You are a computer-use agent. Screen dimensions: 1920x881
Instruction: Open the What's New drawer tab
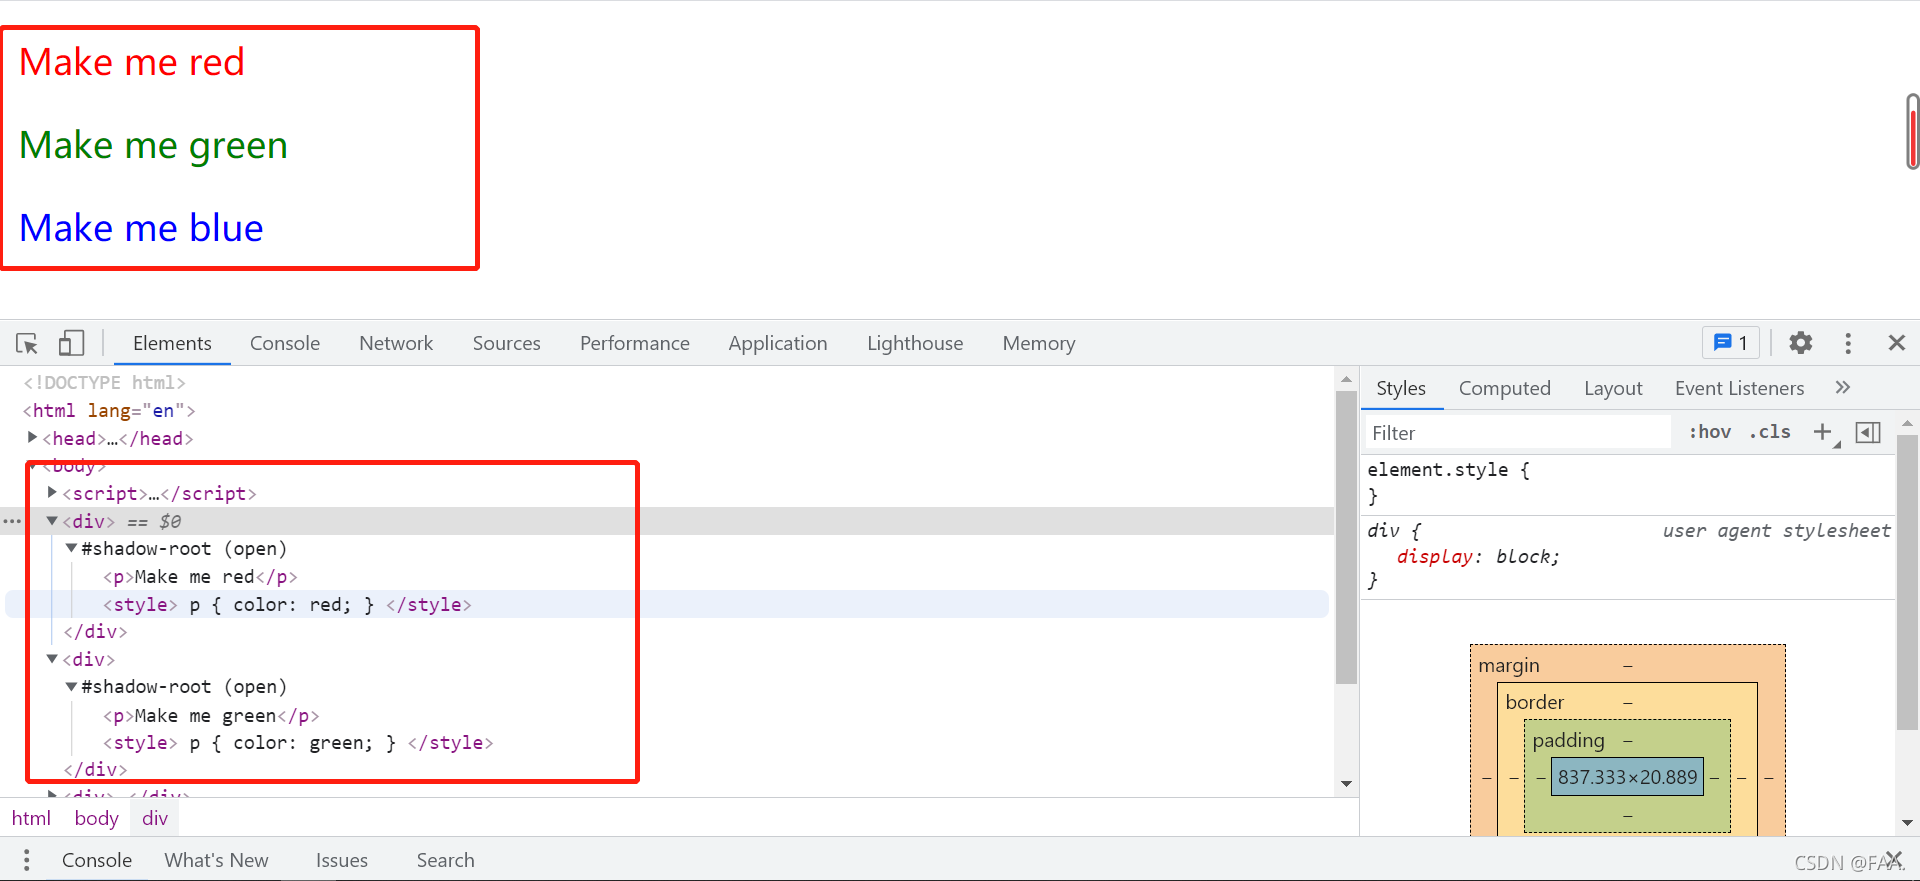click(216, 860)
